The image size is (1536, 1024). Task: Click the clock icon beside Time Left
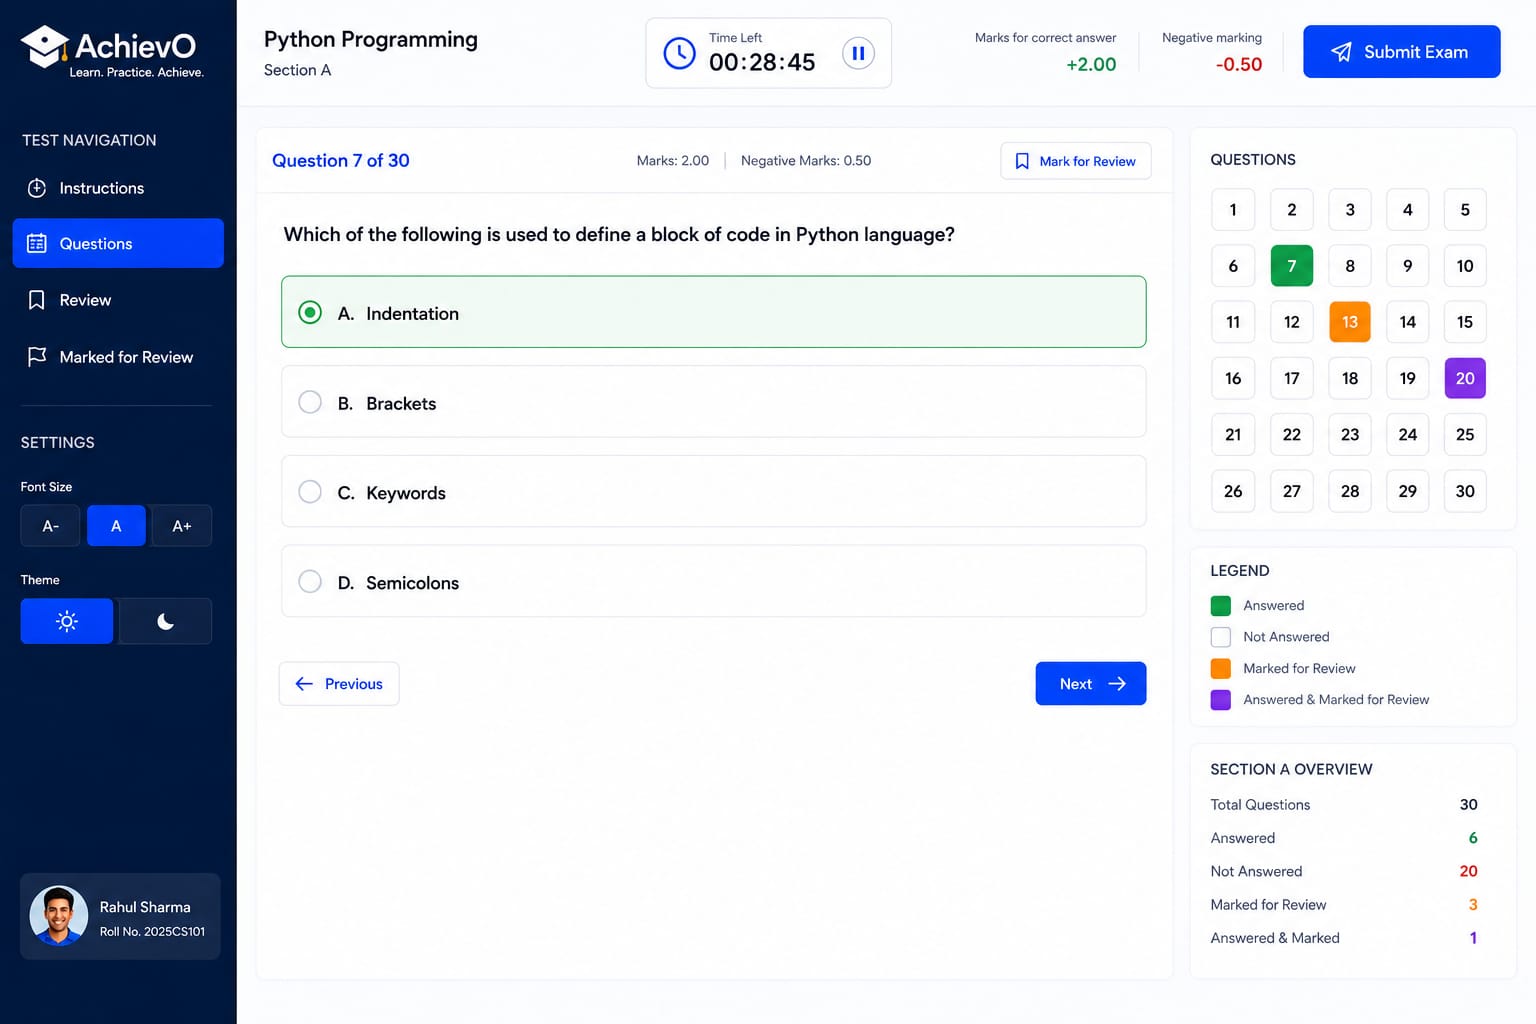[x=680, y=53]
